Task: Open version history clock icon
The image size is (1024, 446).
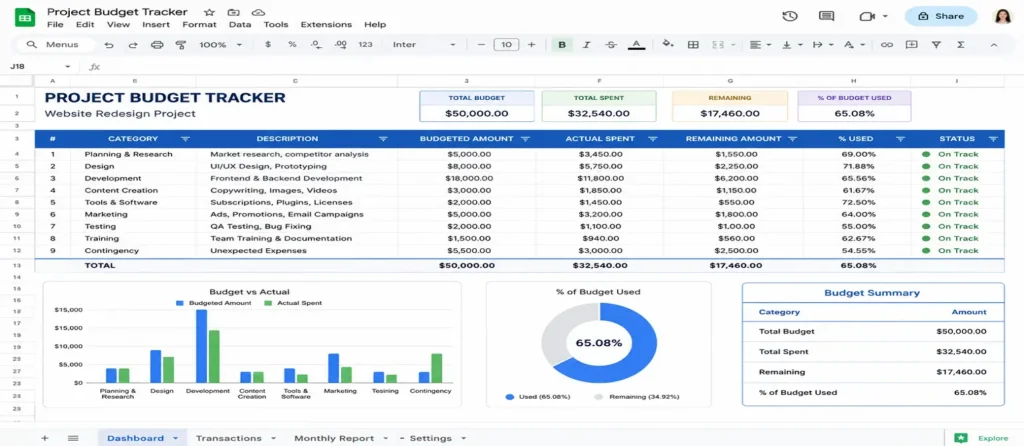Action: coord(790,16)
